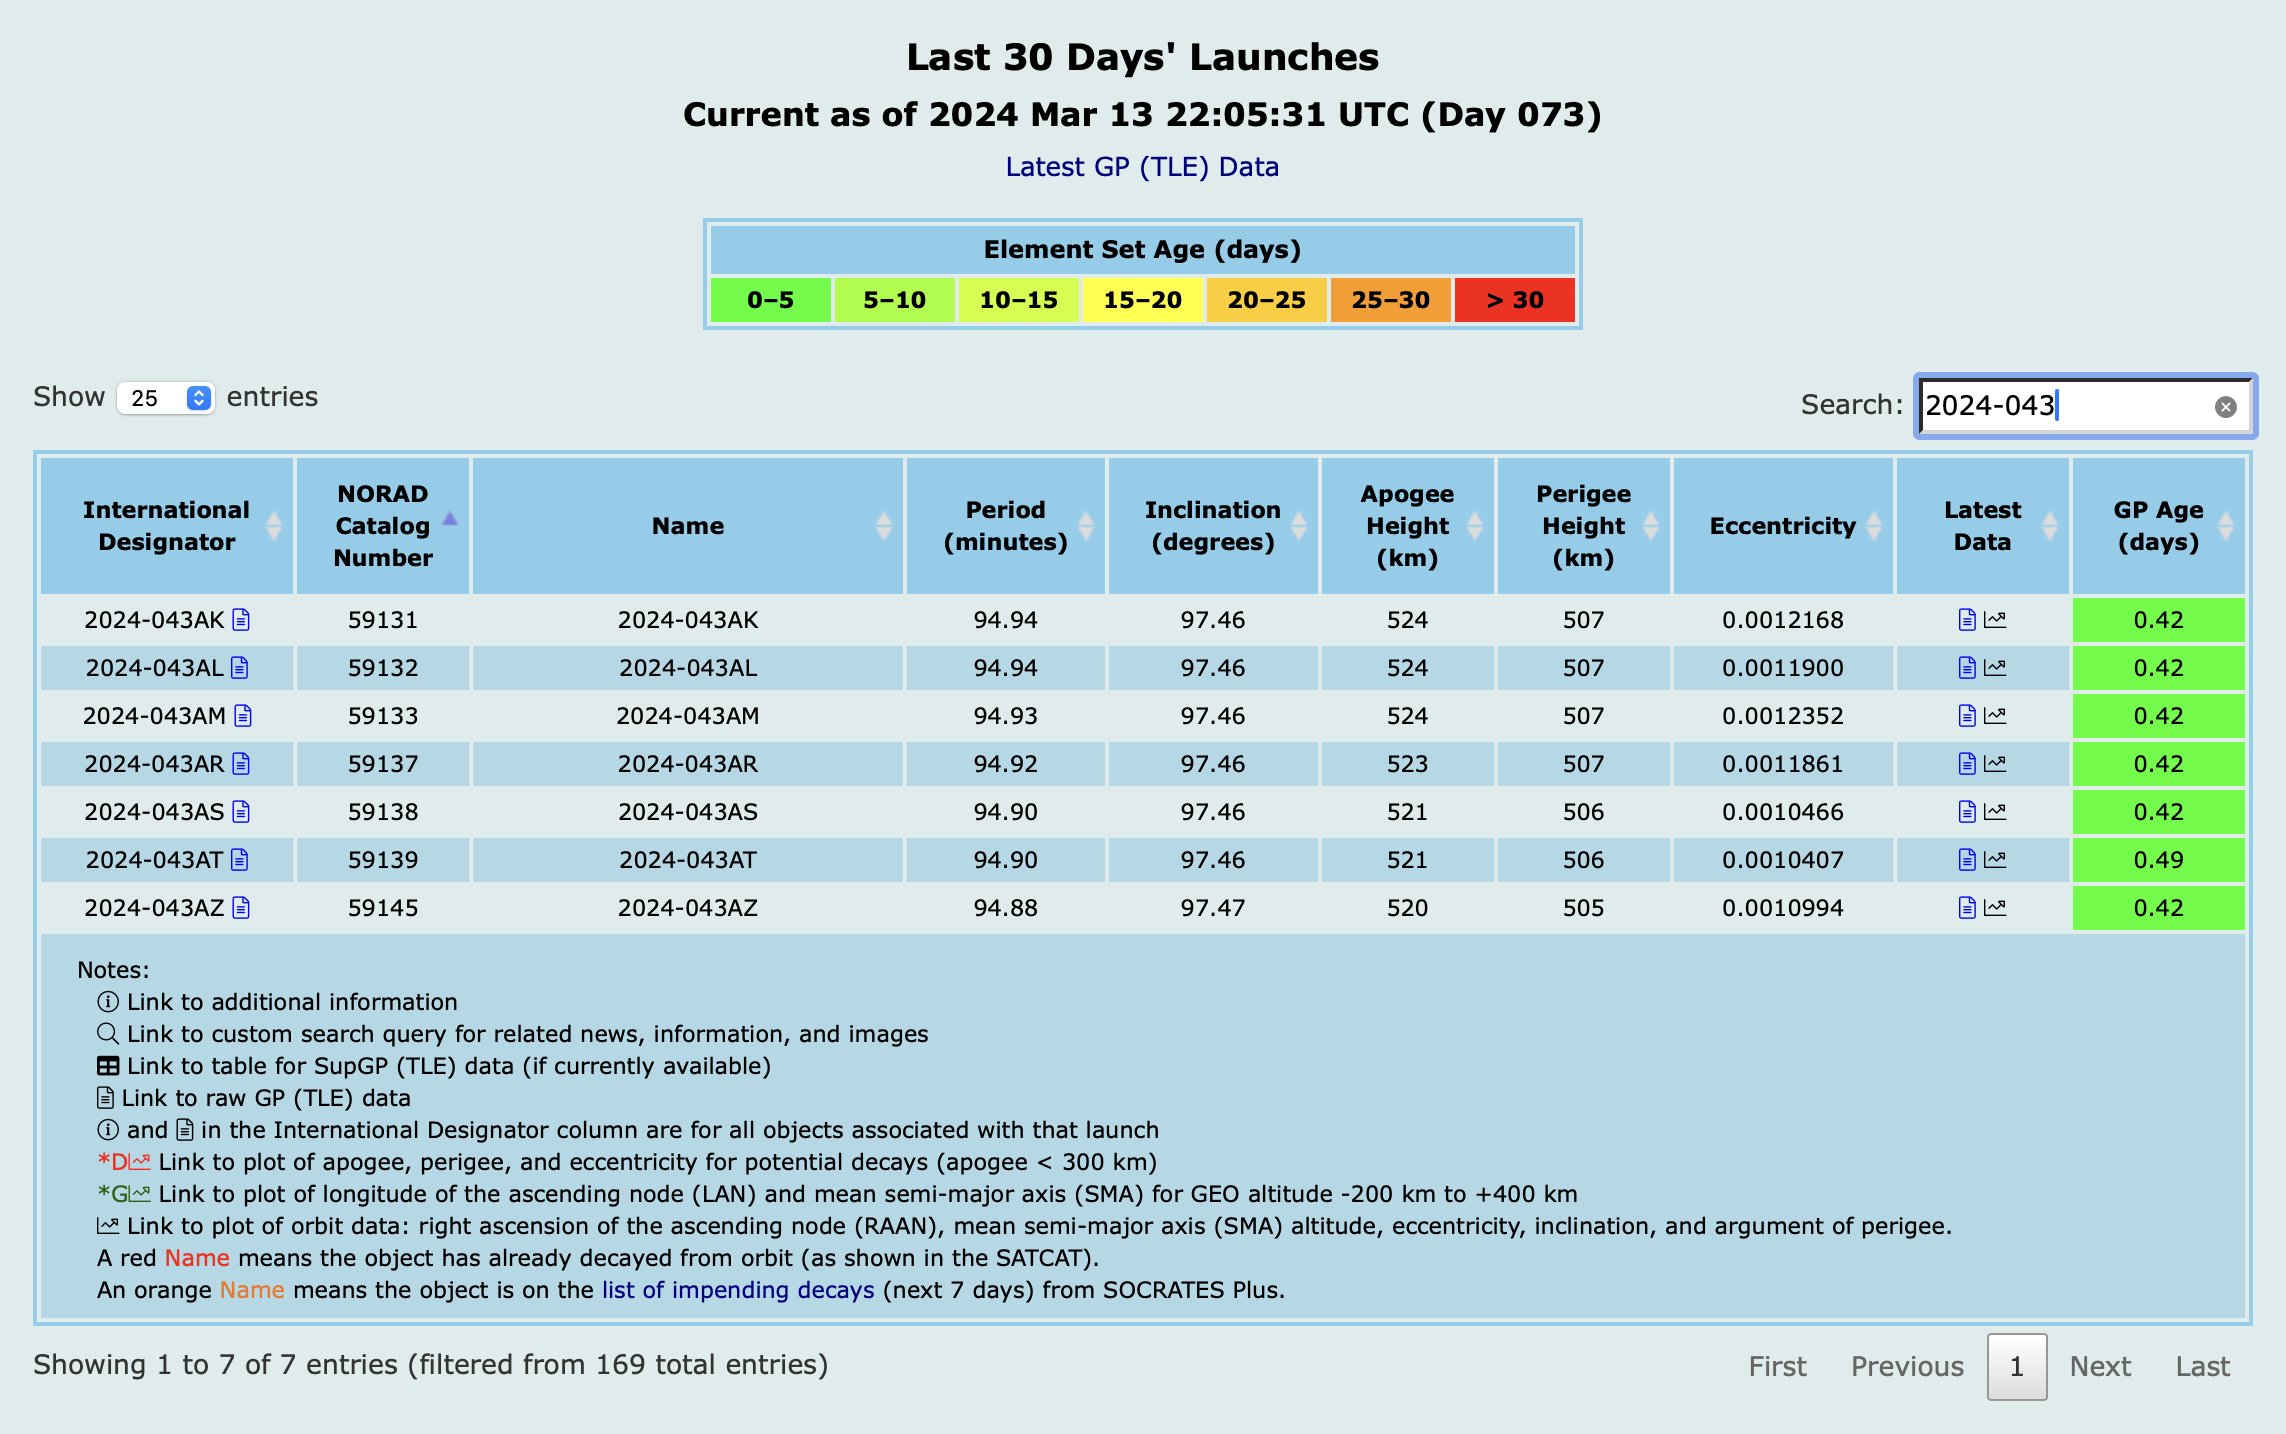The image size is (2286, 1434).
Task: Open raw GP data for 2024-043AK launch
Action: point(241,620)
